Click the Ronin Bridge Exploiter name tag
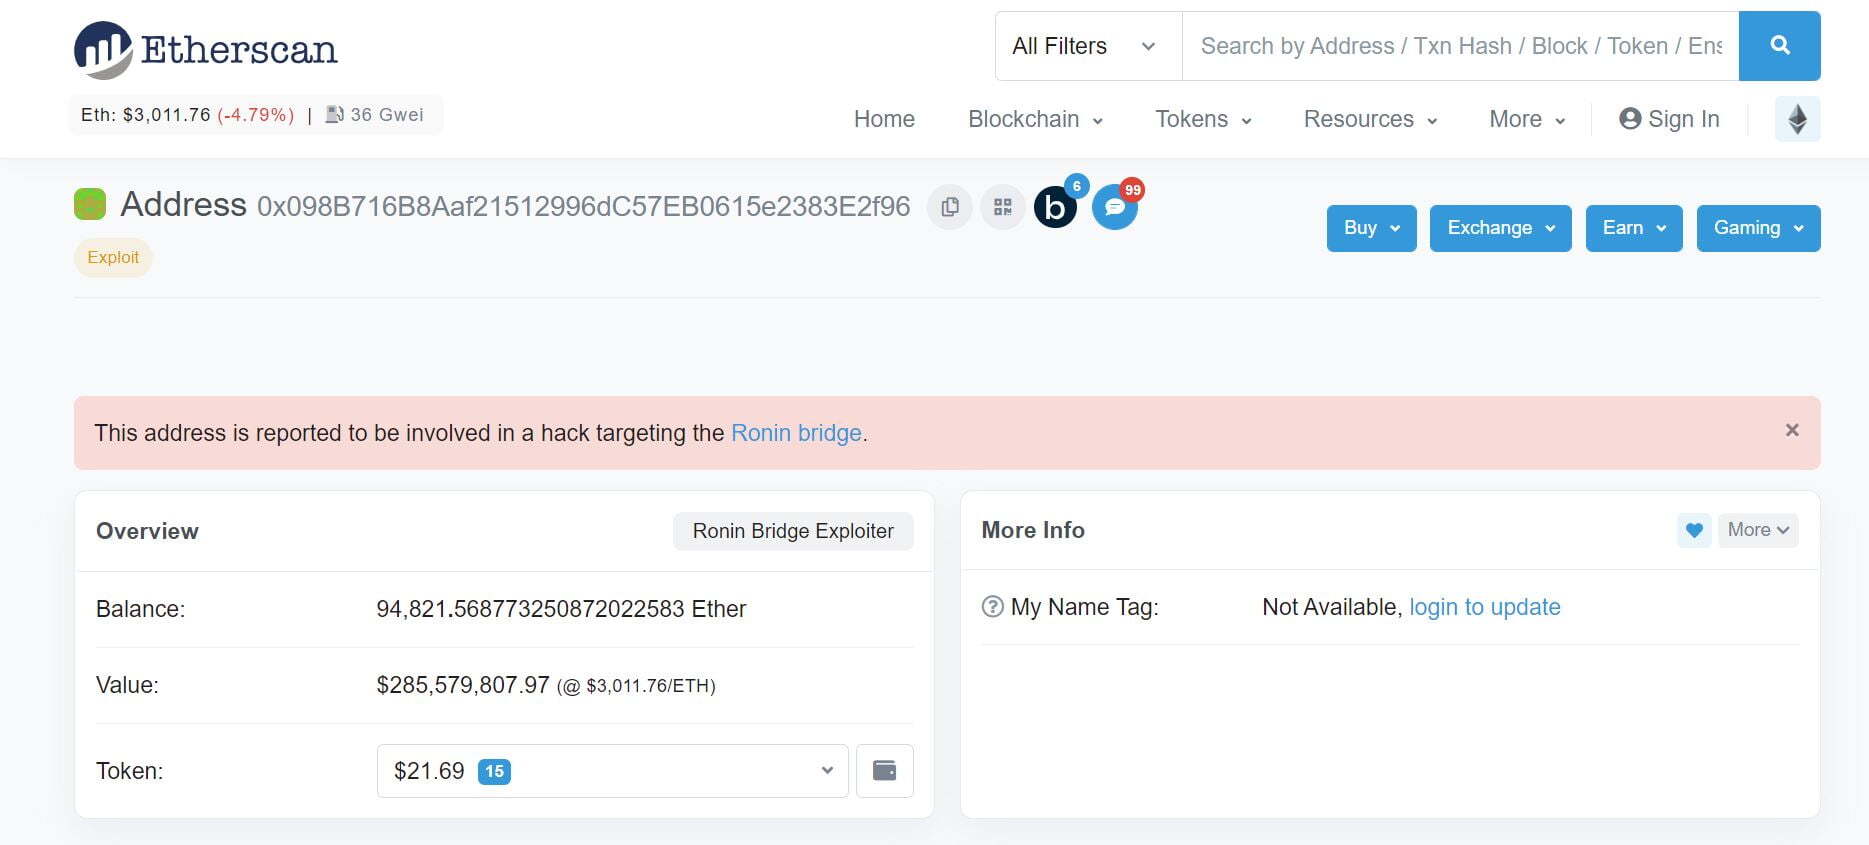Viewport: 1869px width, 845px height. 793,531
